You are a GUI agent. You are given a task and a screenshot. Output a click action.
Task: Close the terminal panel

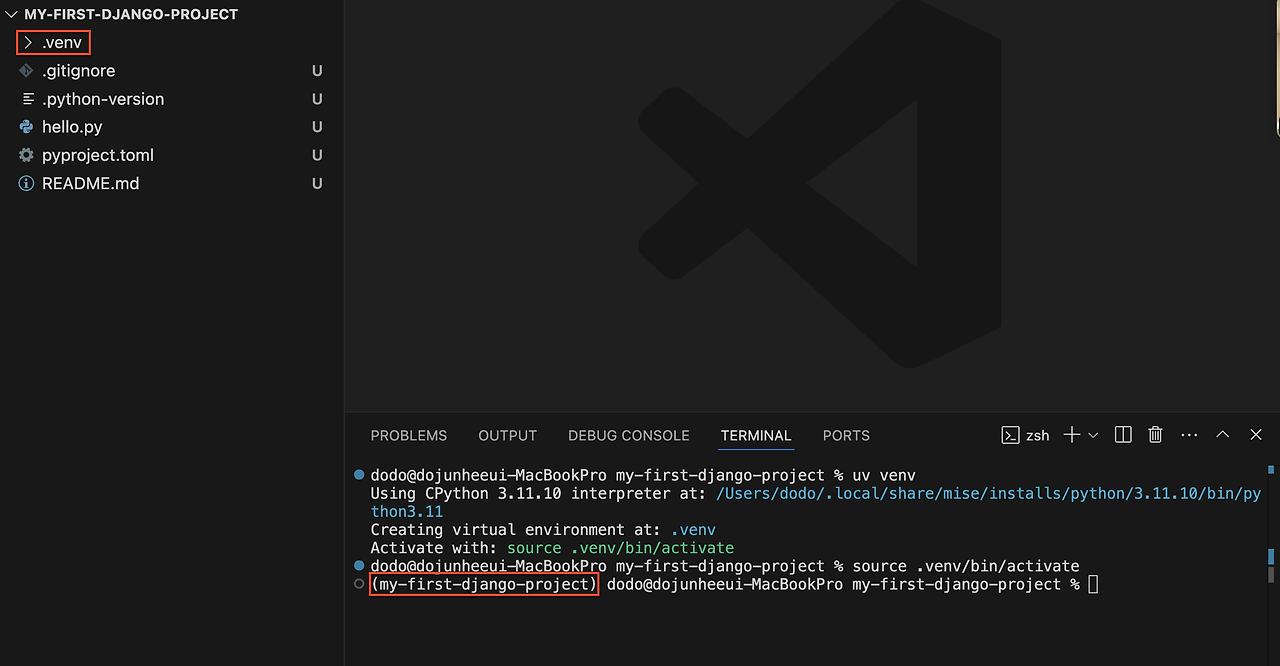pos(1256,435)
